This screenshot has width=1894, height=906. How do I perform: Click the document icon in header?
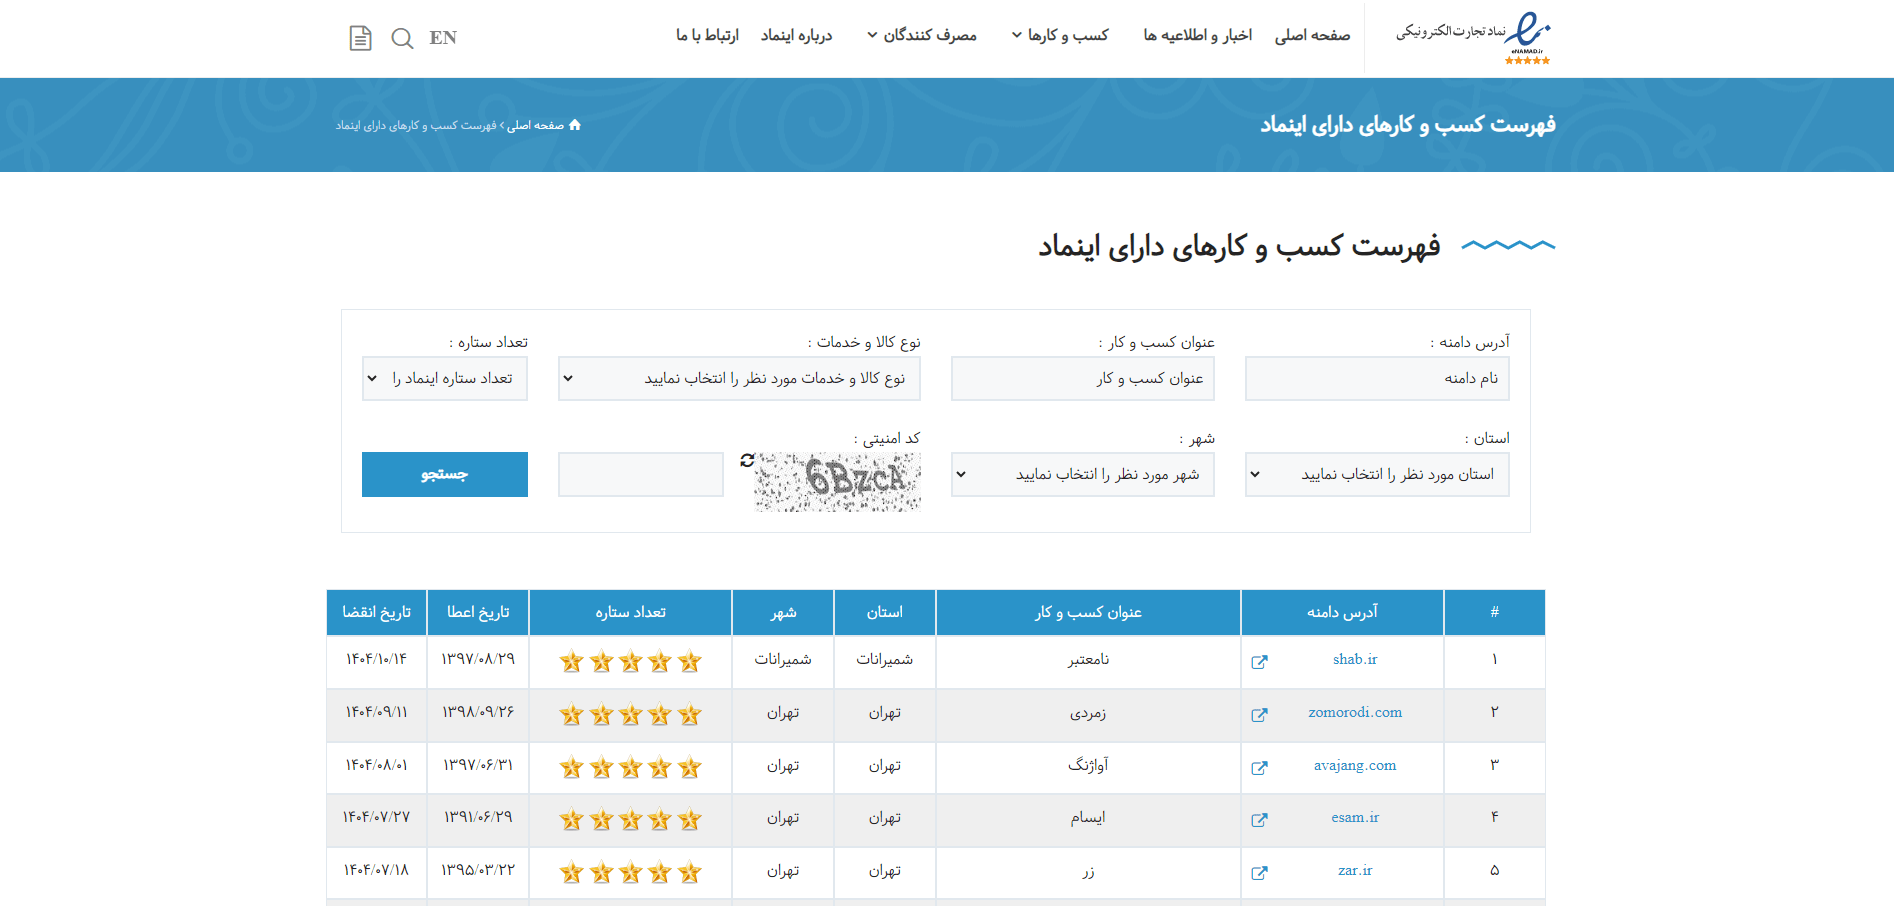360,38
